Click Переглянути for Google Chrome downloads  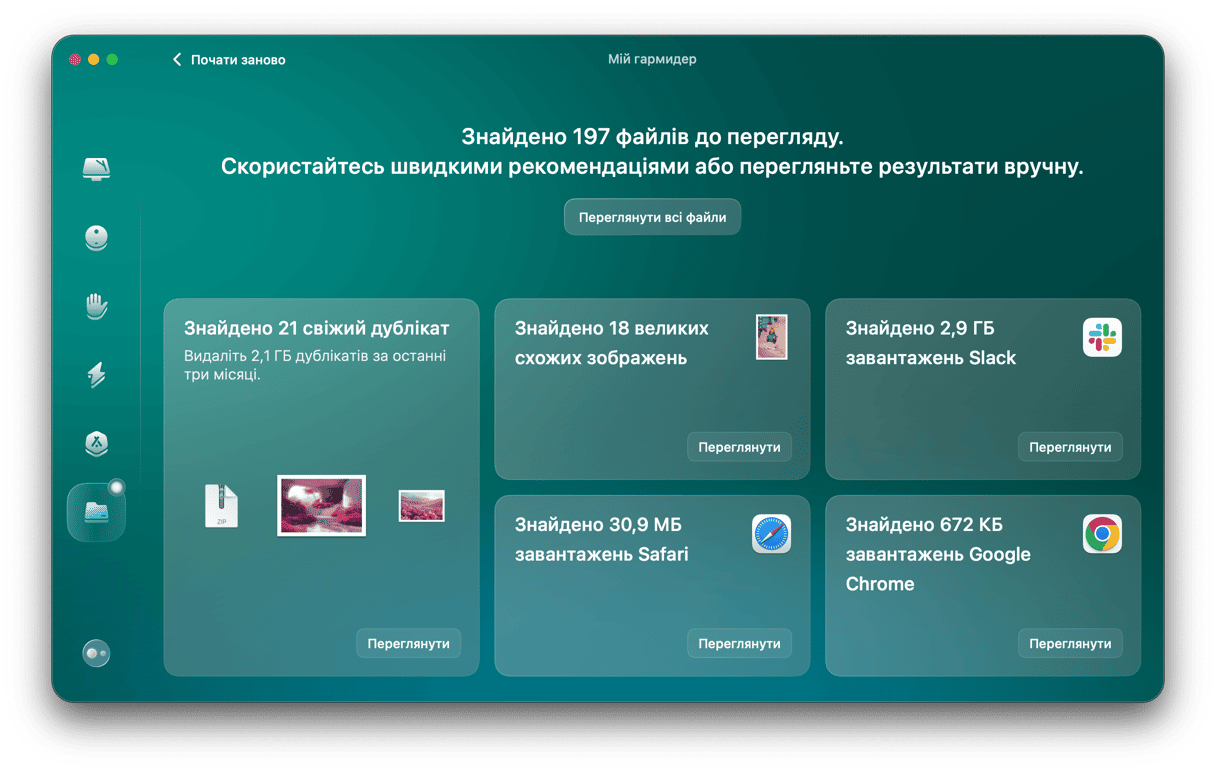(x=1070, y=644)
